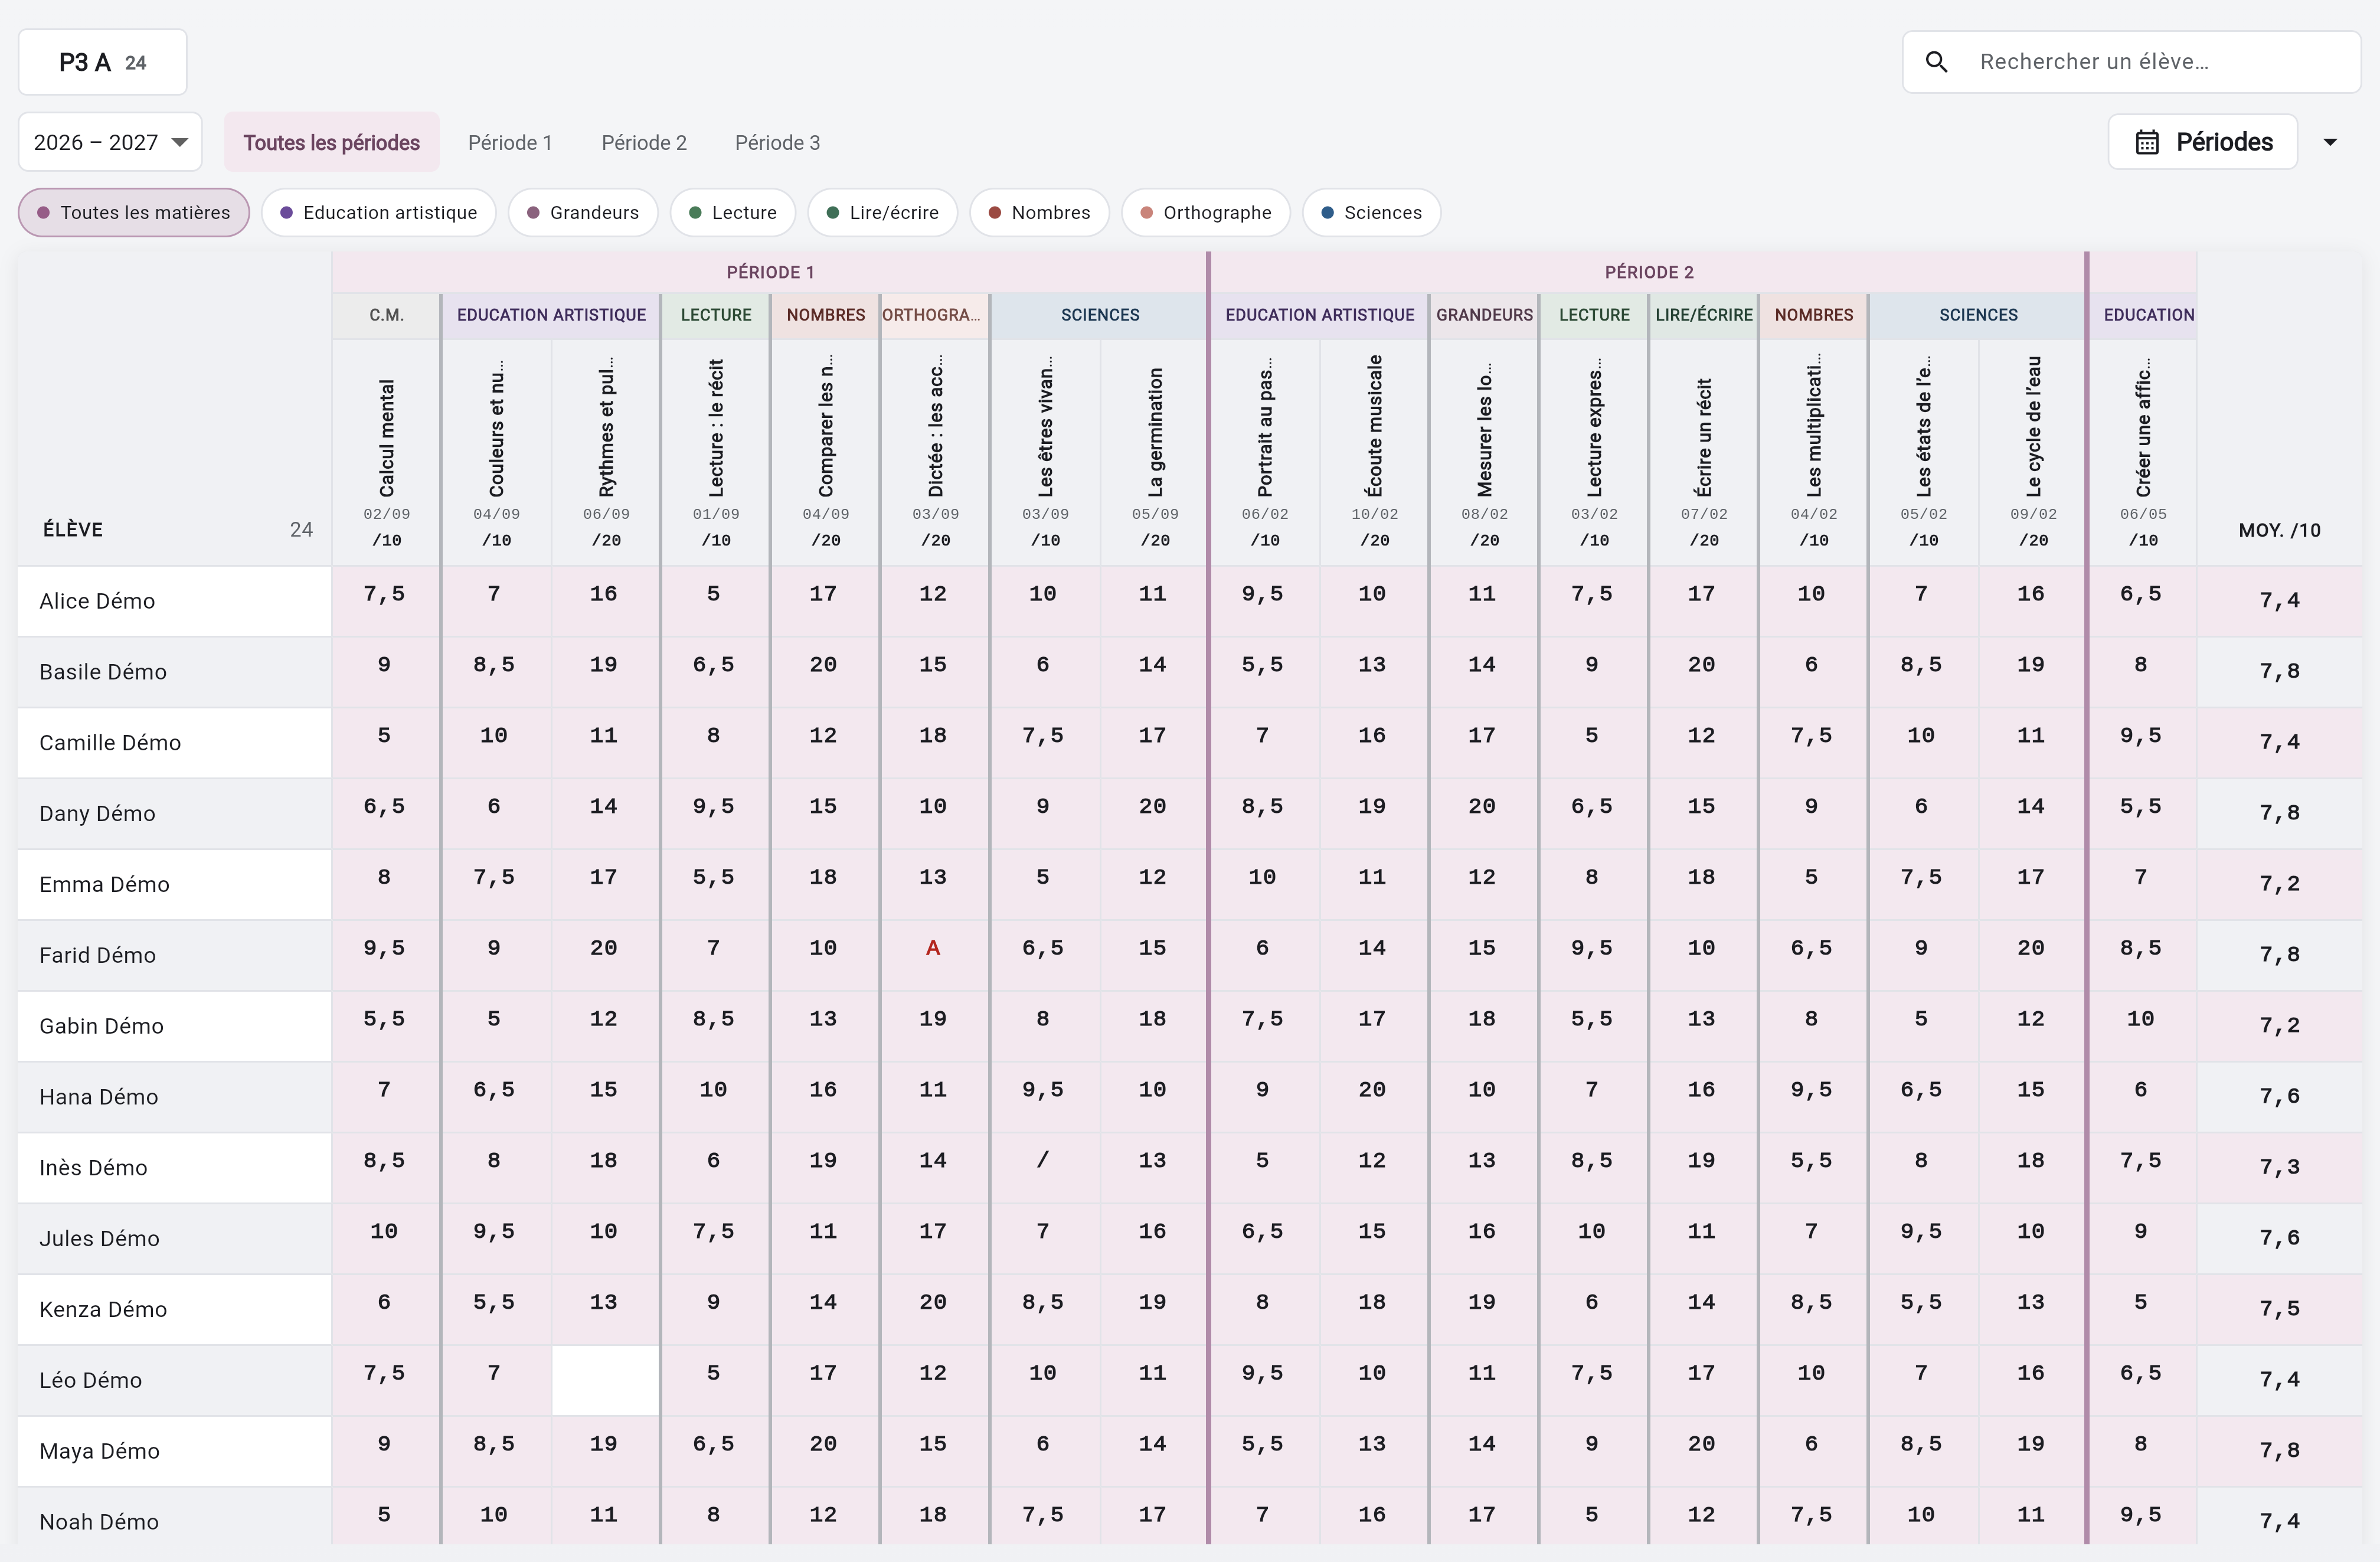The image size is (2380, 1562).
Task: Click the Le cycle de l'eau column header
Action: coord(2033,452)
